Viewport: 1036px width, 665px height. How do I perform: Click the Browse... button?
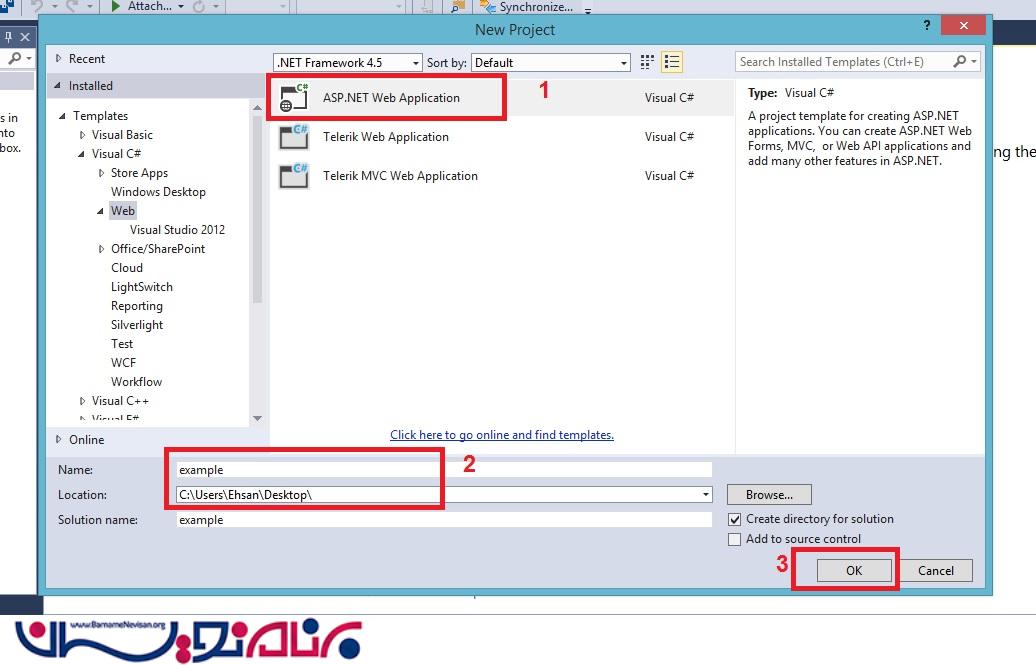click(769, 494)
